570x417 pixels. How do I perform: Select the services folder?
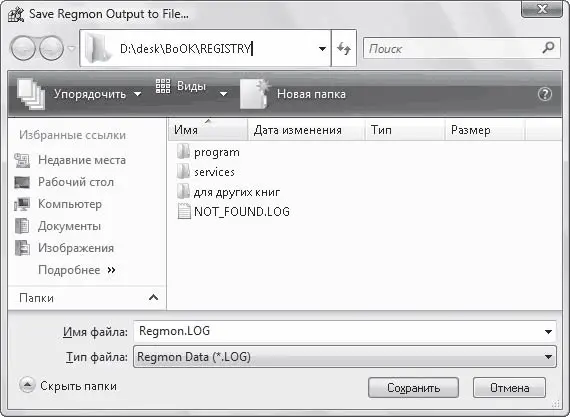(x=206, y=171)
